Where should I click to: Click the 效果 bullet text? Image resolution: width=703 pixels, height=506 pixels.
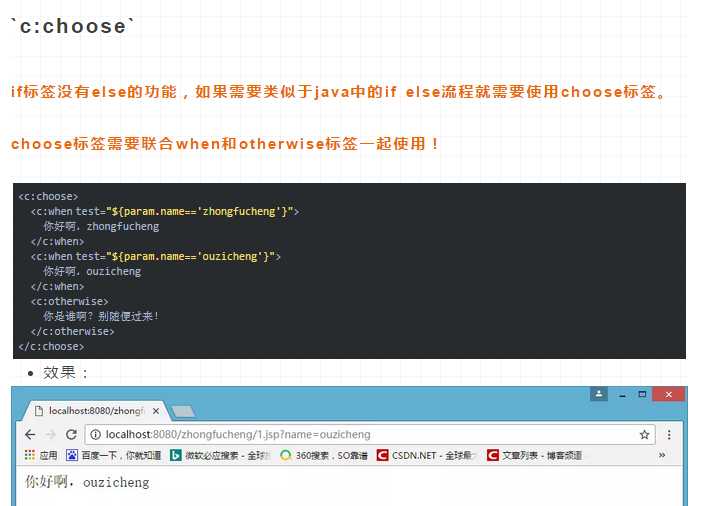click(x=65, y=372)
